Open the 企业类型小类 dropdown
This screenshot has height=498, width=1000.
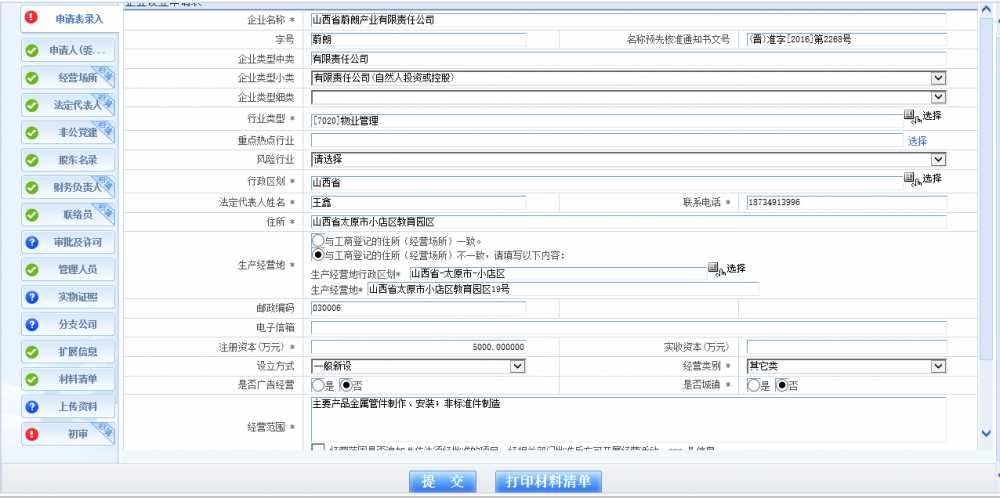938,78
